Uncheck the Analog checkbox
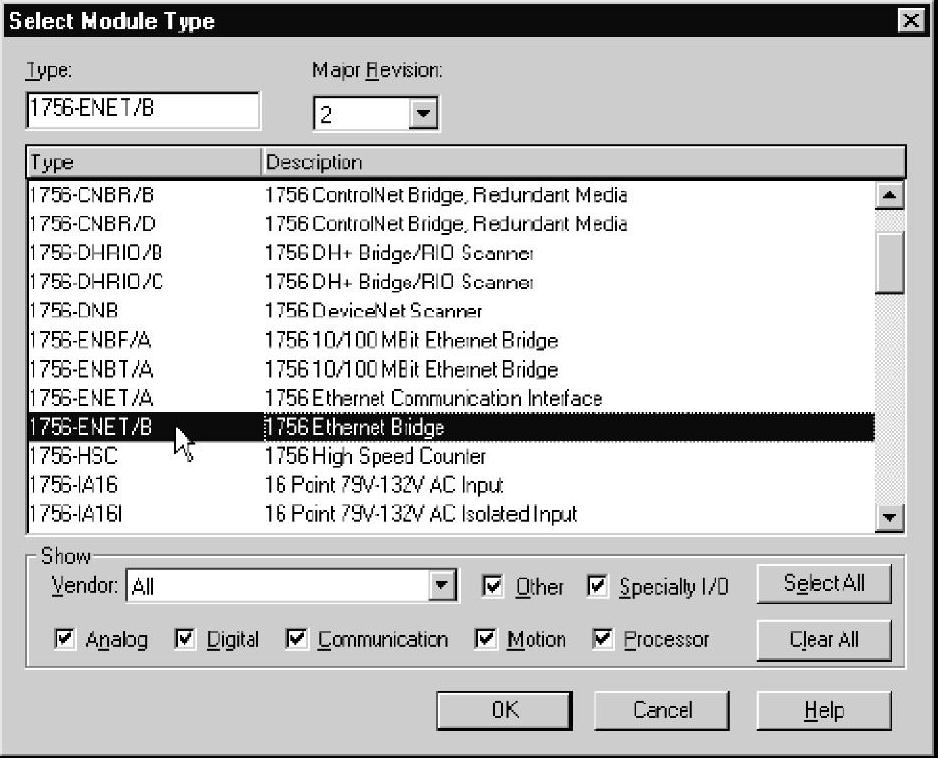The image size is (938, 758). 64,638
